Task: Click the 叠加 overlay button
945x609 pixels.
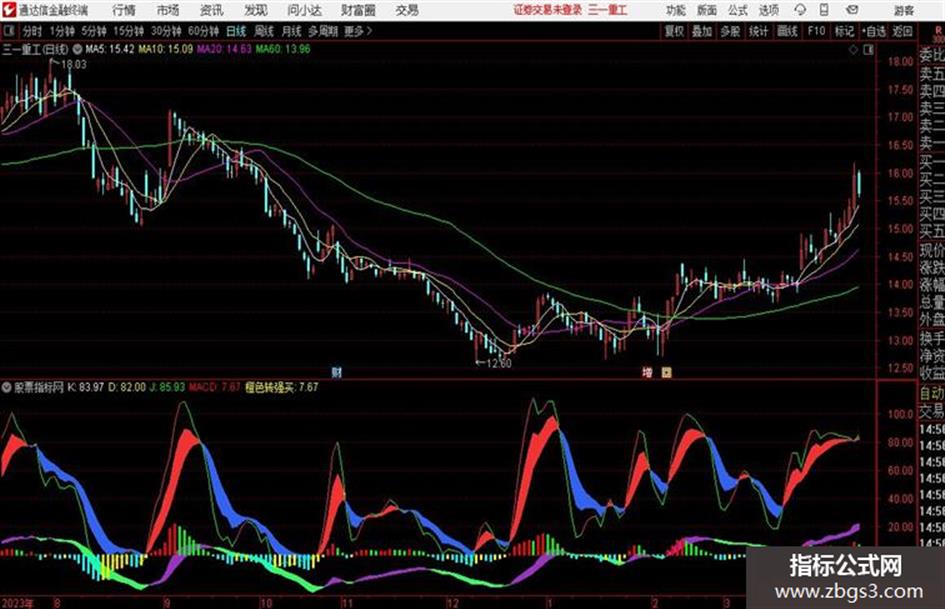Action: pyautogui.click(x=702, y=31)
